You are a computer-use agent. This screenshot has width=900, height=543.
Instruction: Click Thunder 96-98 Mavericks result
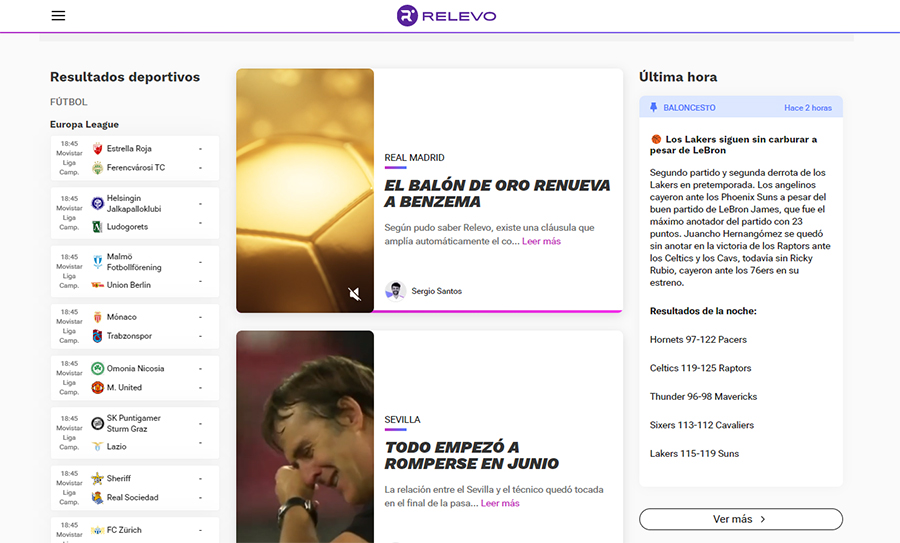click(703, 396)
